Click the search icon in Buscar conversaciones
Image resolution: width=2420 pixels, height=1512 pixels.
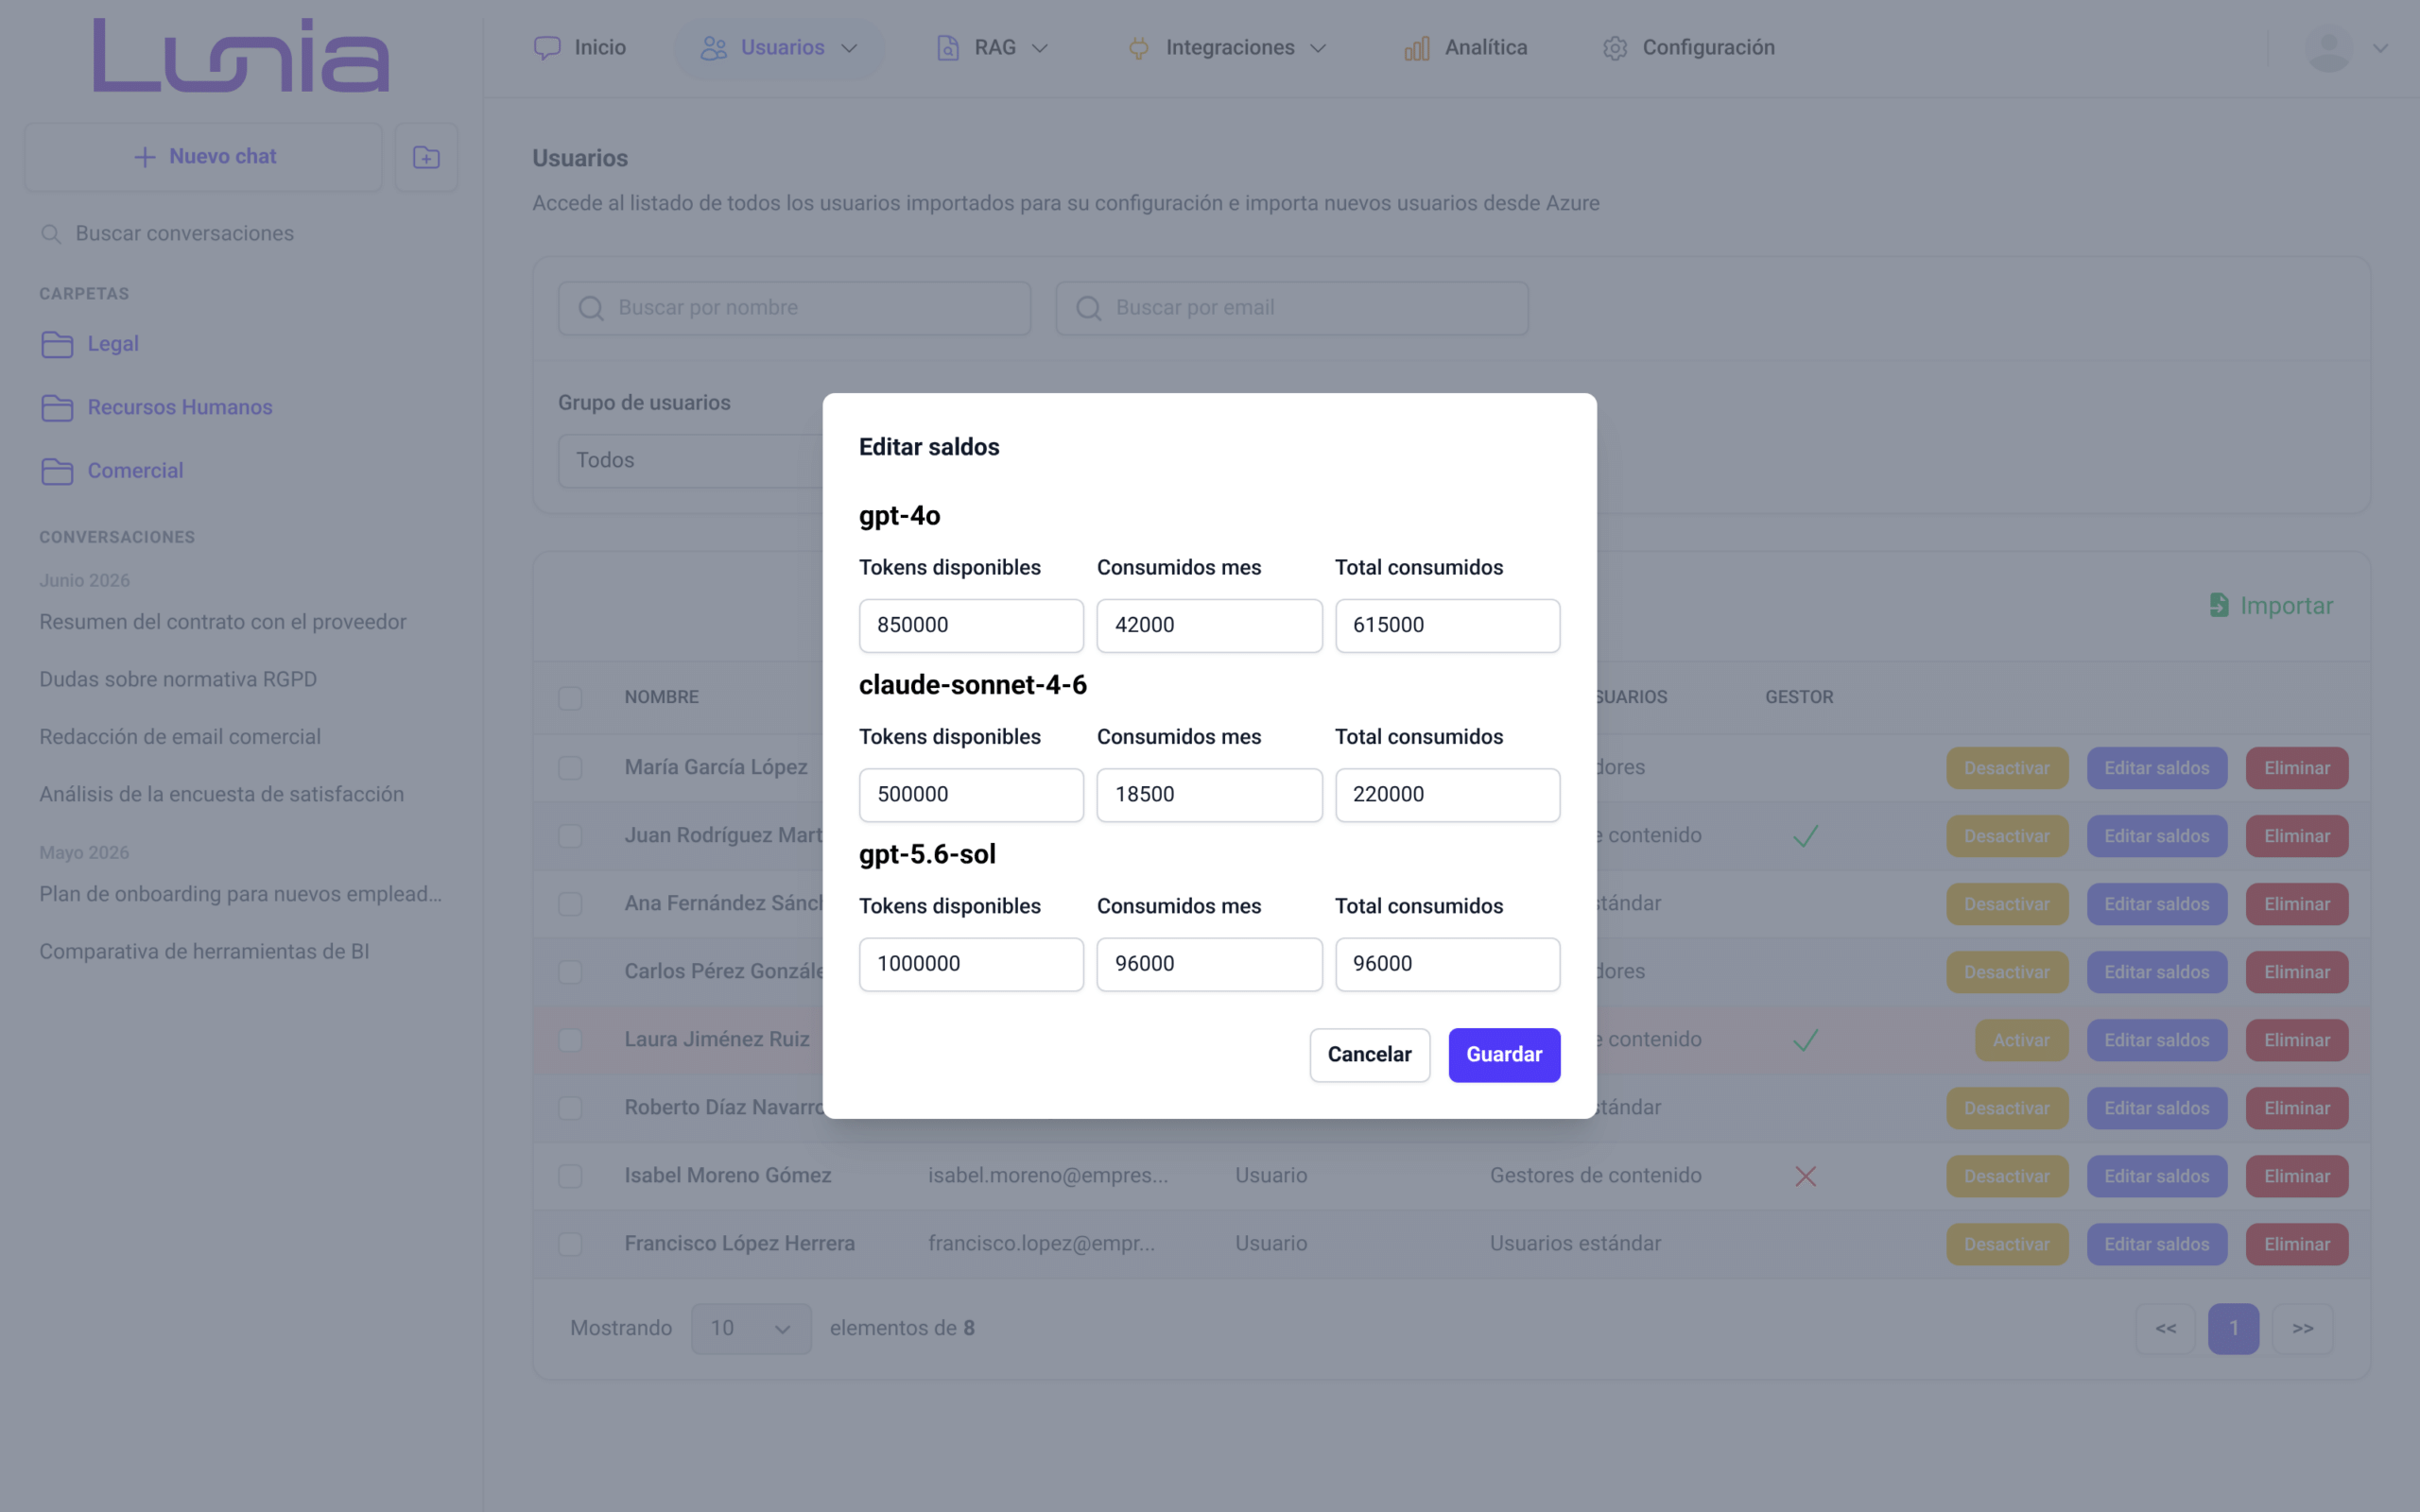pyautogui.click(x=50, y=234)
